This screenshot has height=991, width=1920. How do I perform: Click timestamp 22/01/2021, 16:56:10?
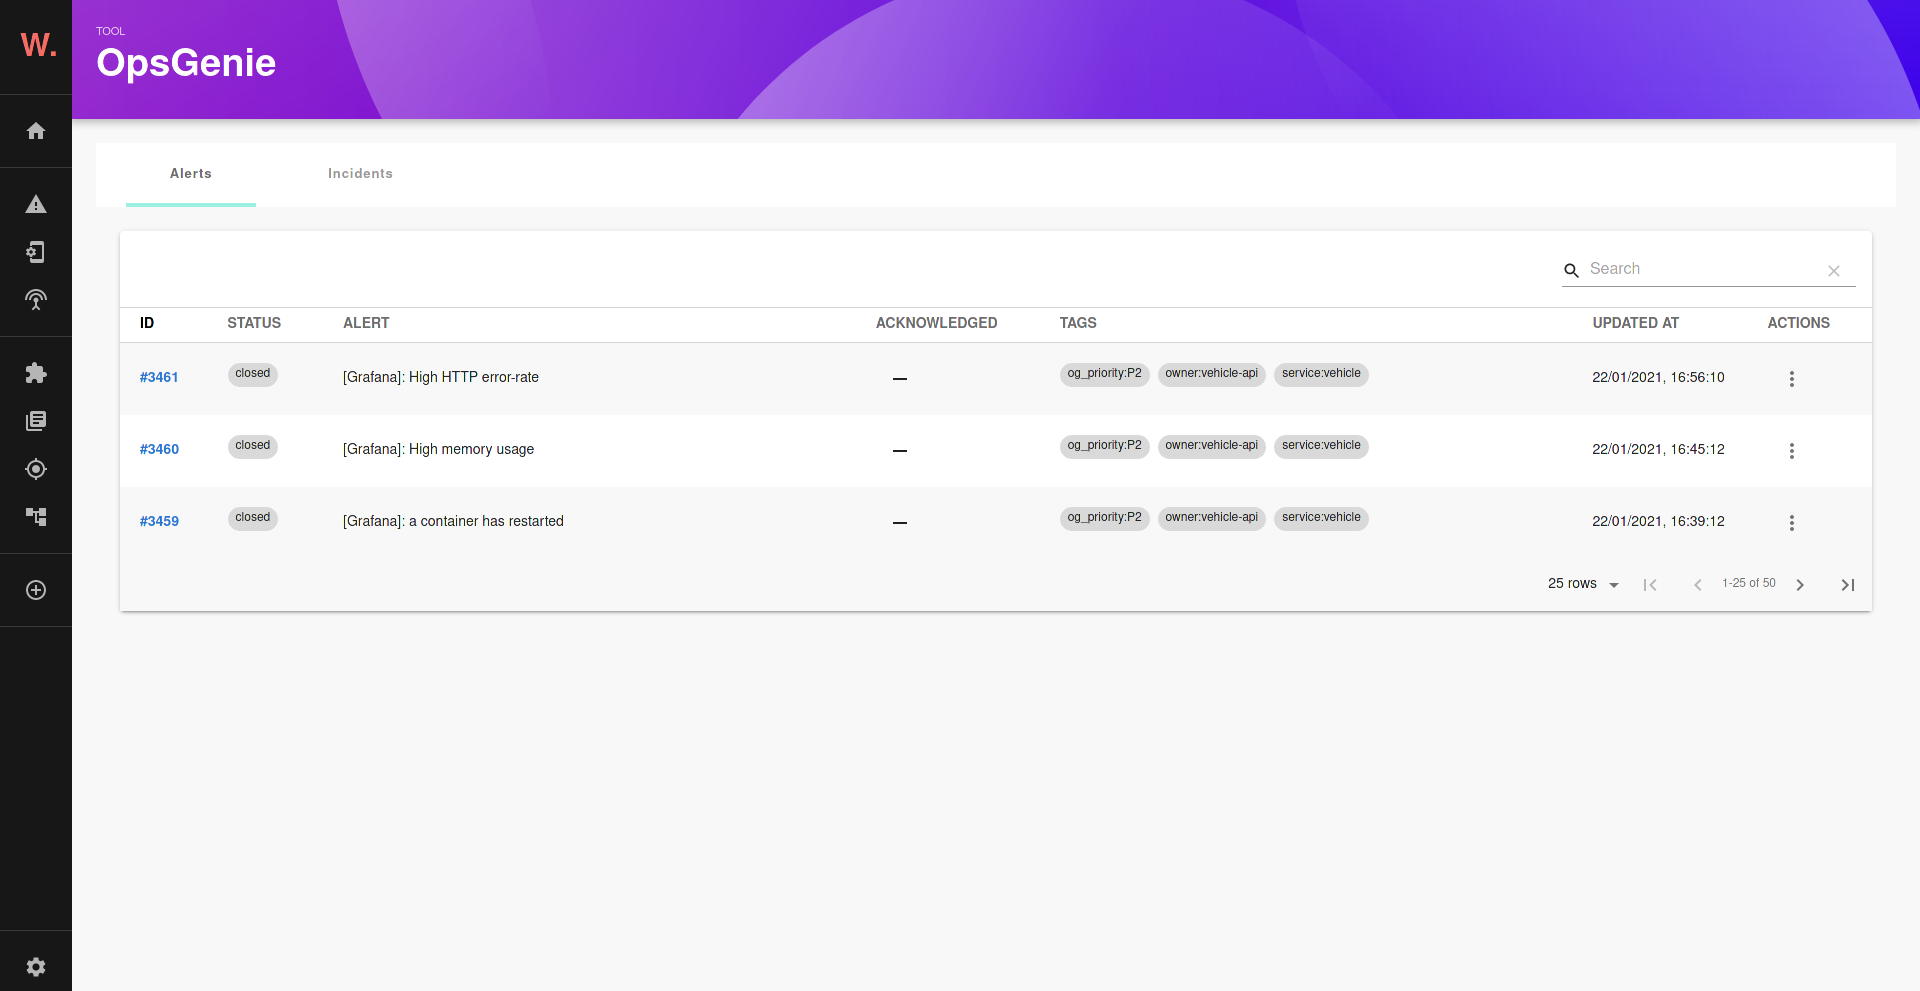point(1658,377)
